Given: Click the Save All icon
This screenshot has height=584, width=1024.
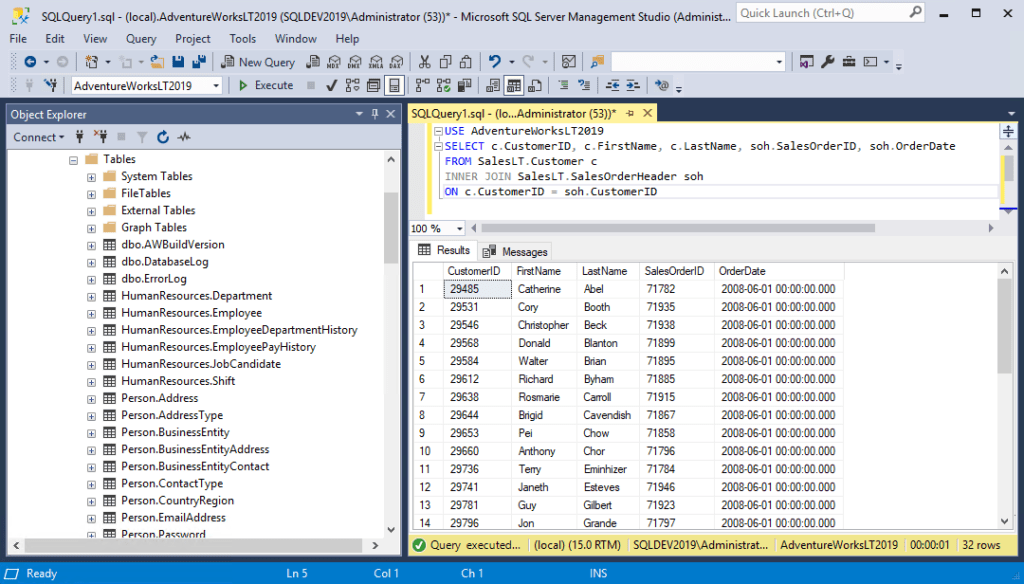Looking at the screenshot, I should (199, 62).
